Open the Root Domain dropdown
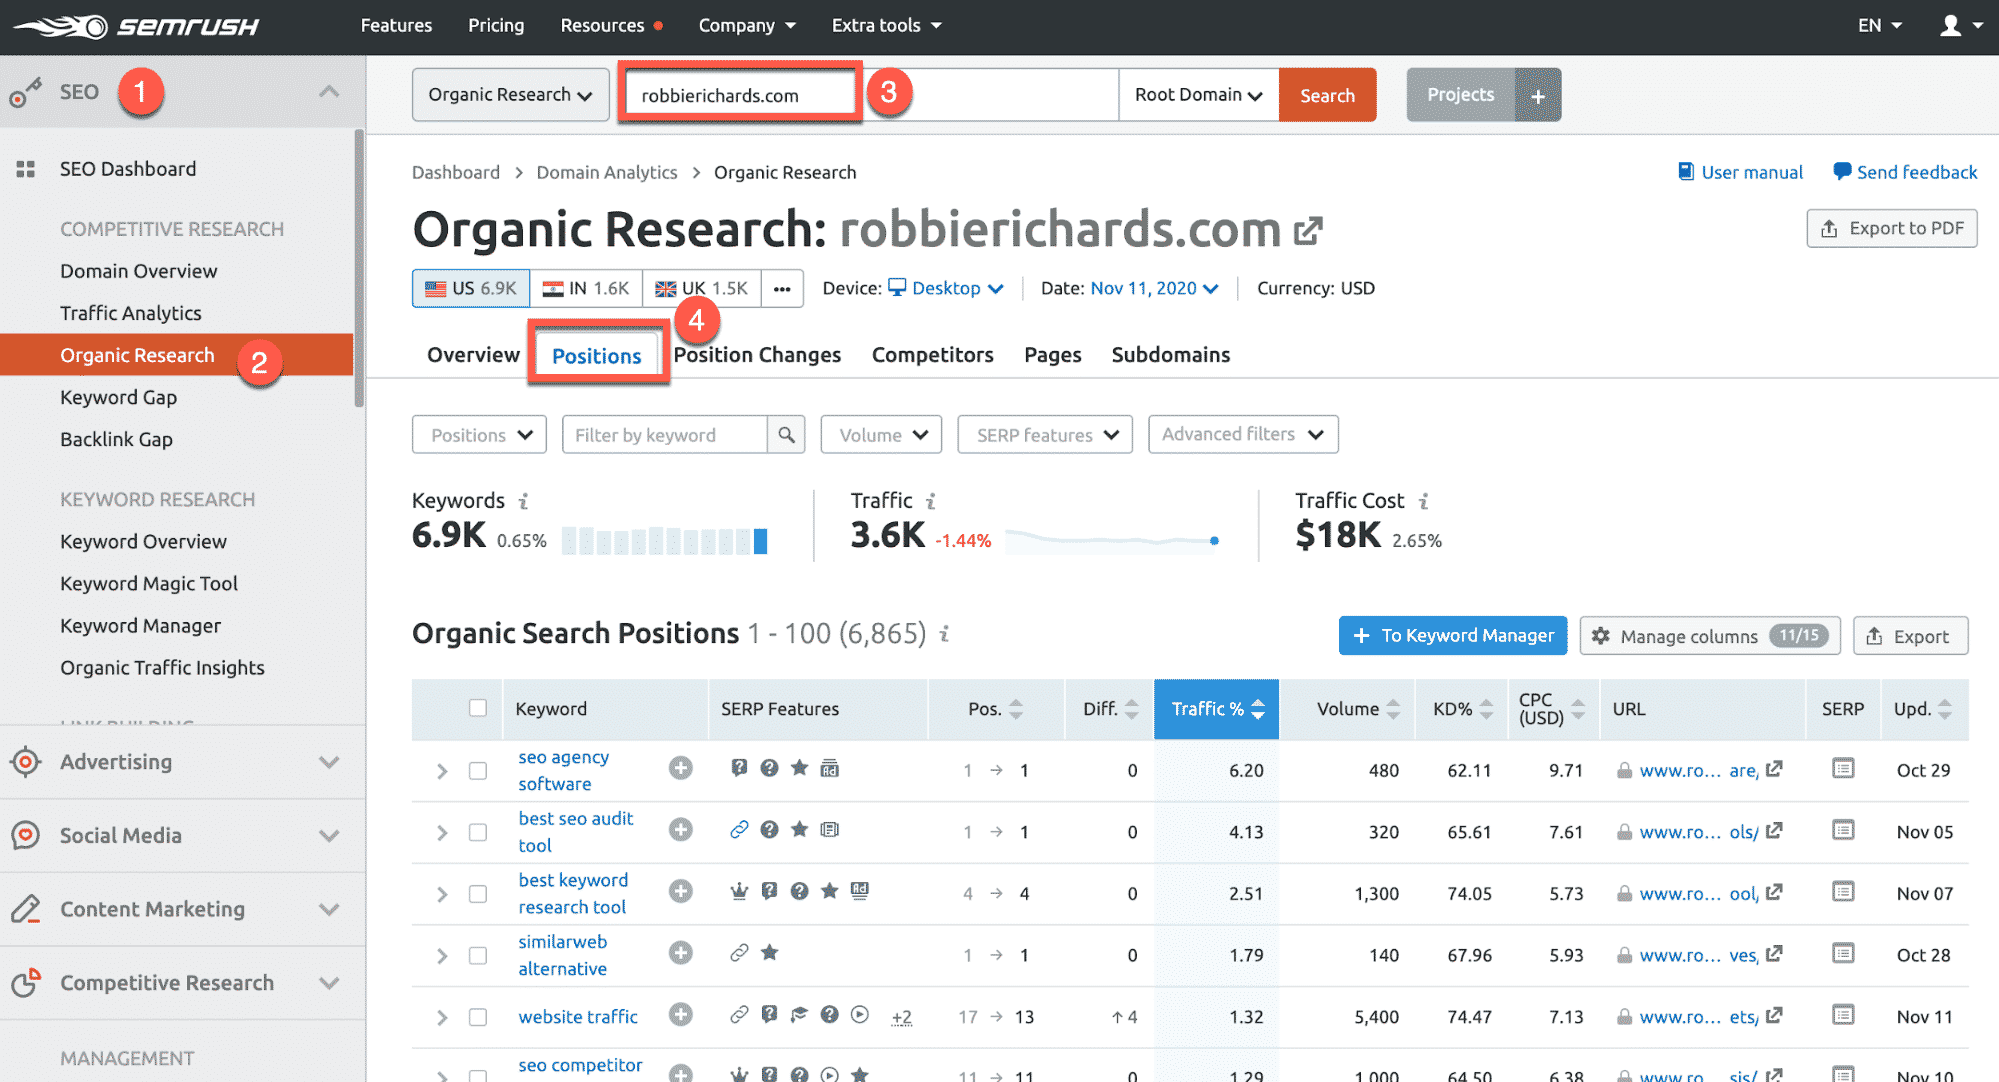 point(1198,95)
